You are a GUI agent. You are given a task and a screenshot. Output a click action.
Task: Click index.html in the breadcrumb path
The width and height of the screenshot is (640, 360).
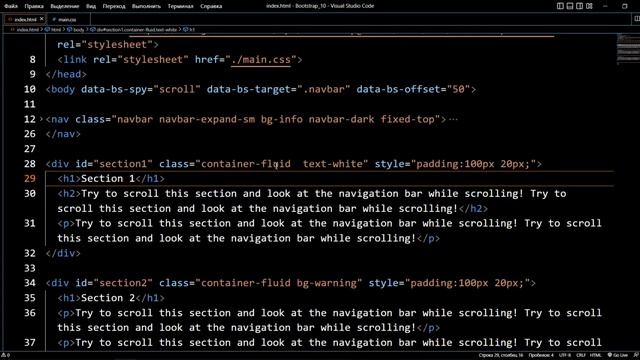click(x=27, y=29)
